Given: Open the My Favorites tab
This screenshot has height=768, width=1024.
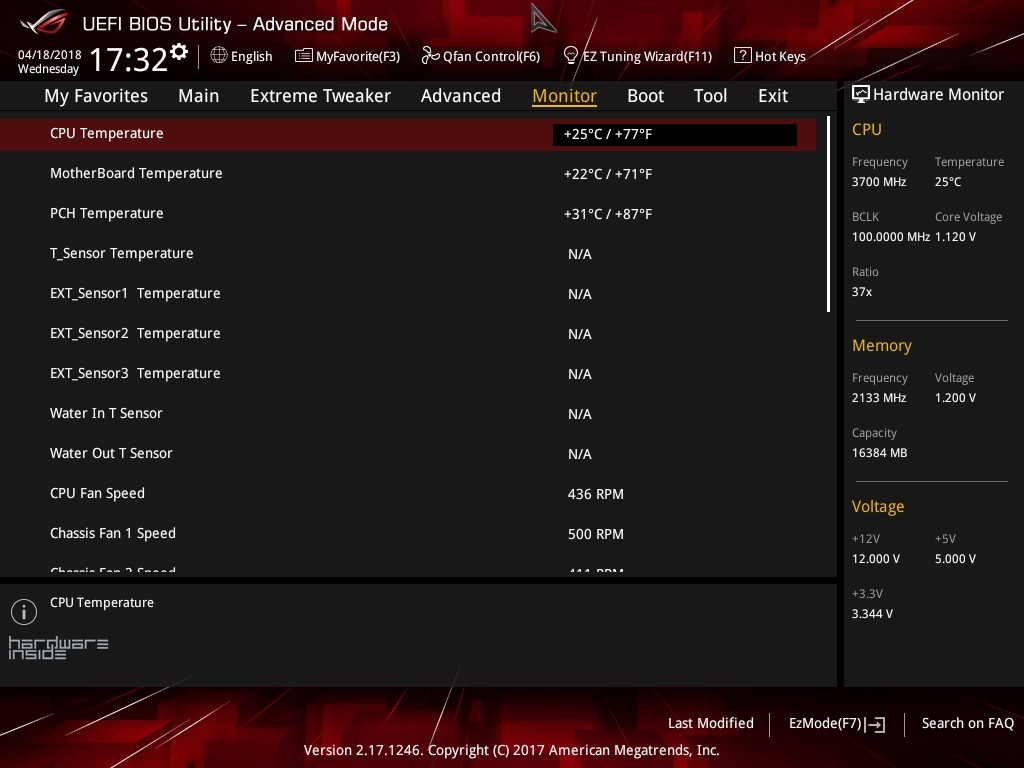Looking at the screenshot, I should 96,96.
